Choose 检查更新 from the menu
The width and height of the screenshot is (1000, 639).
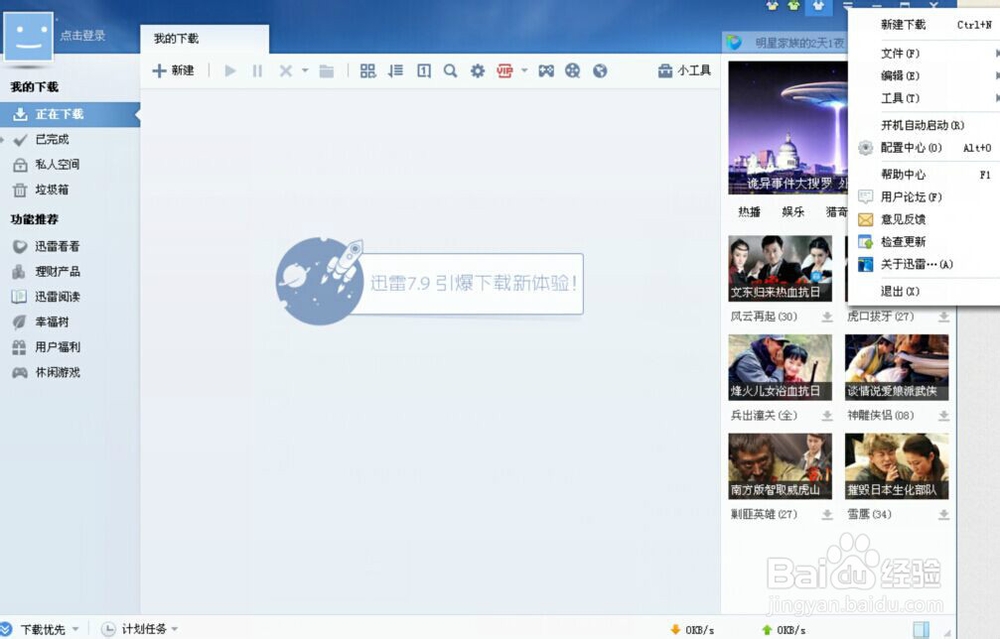tap(925, 242)
